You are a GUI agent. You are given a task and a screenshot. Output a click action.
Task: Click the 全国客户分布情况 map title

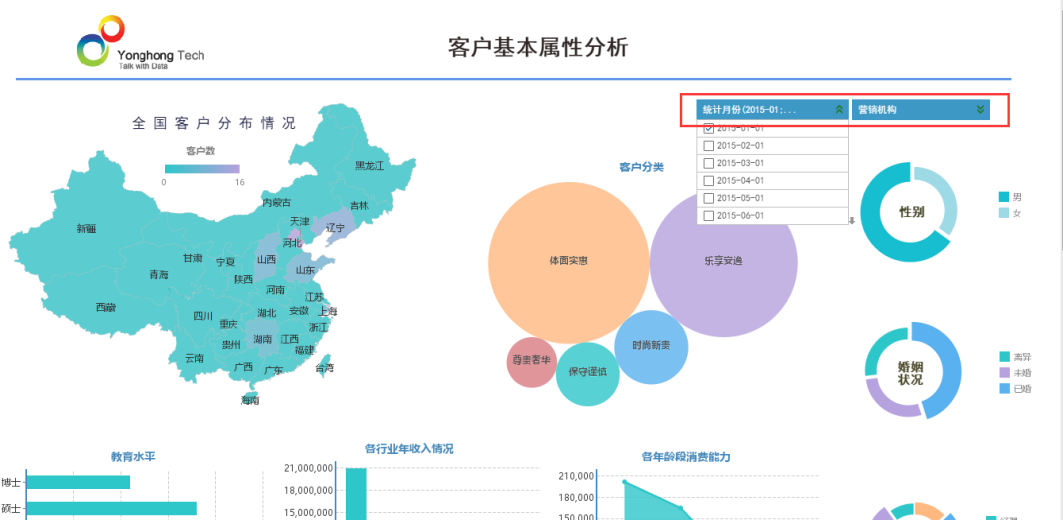click(x=214, y=123)
